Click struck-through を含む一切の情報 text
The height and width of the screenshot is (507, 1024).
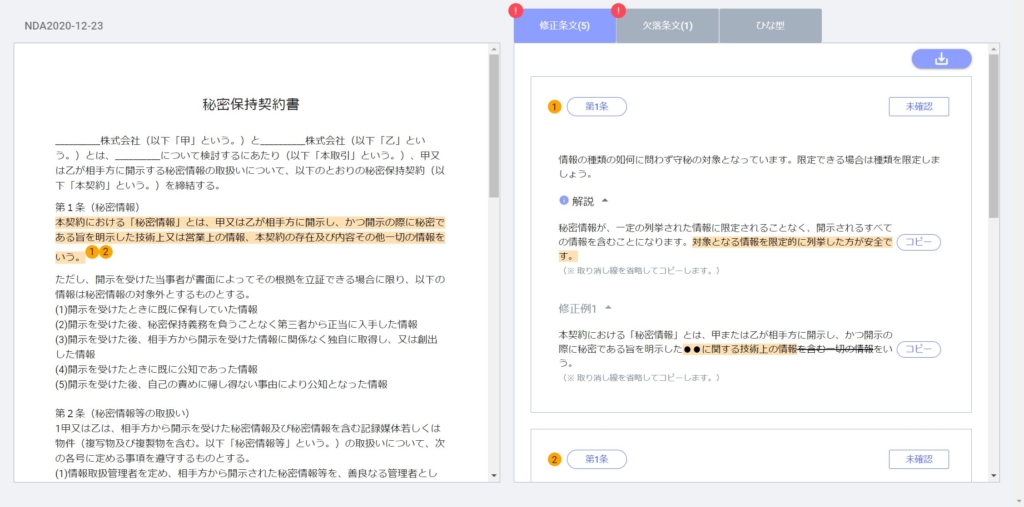pos(836,350)
